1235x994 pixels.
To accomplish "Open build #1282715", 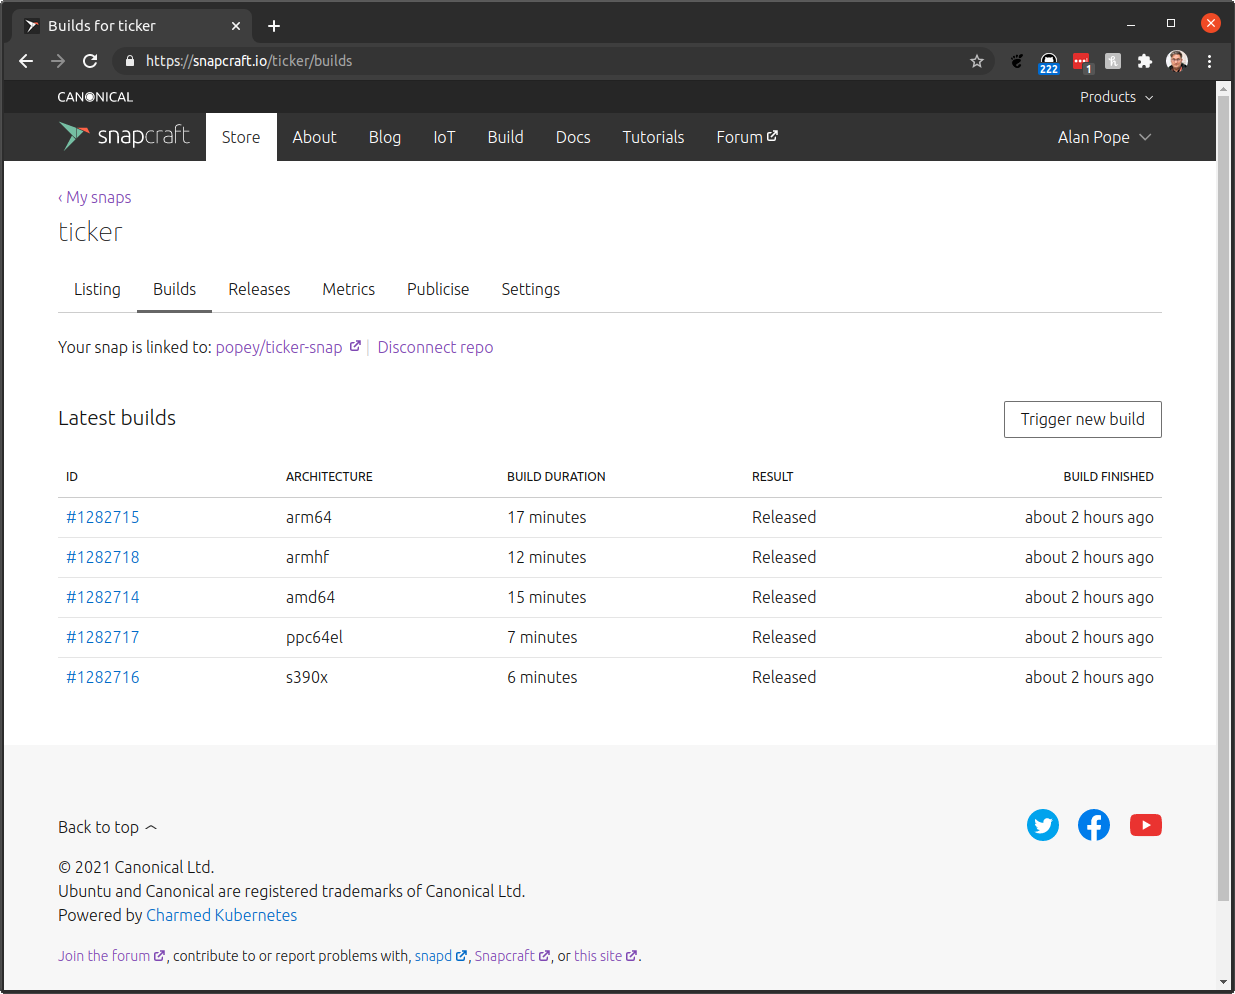I will pos(103,517).
